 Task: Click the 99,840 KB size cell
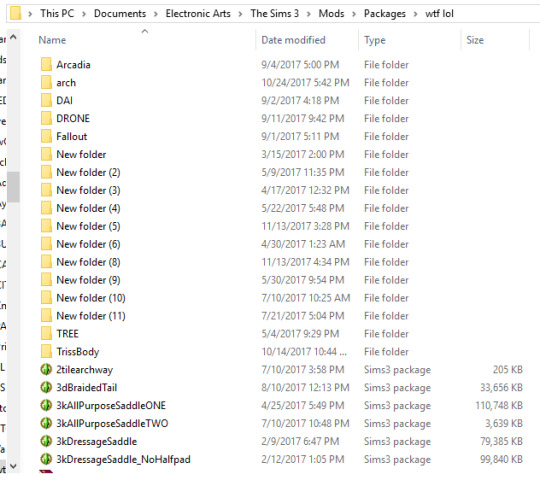coord(501,459)
